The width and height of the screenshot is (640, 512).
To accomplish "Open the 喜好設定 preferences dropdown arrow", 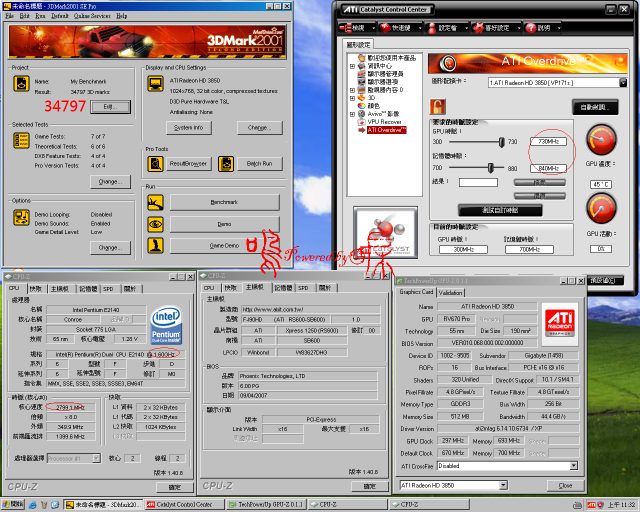I will point(519,28).
